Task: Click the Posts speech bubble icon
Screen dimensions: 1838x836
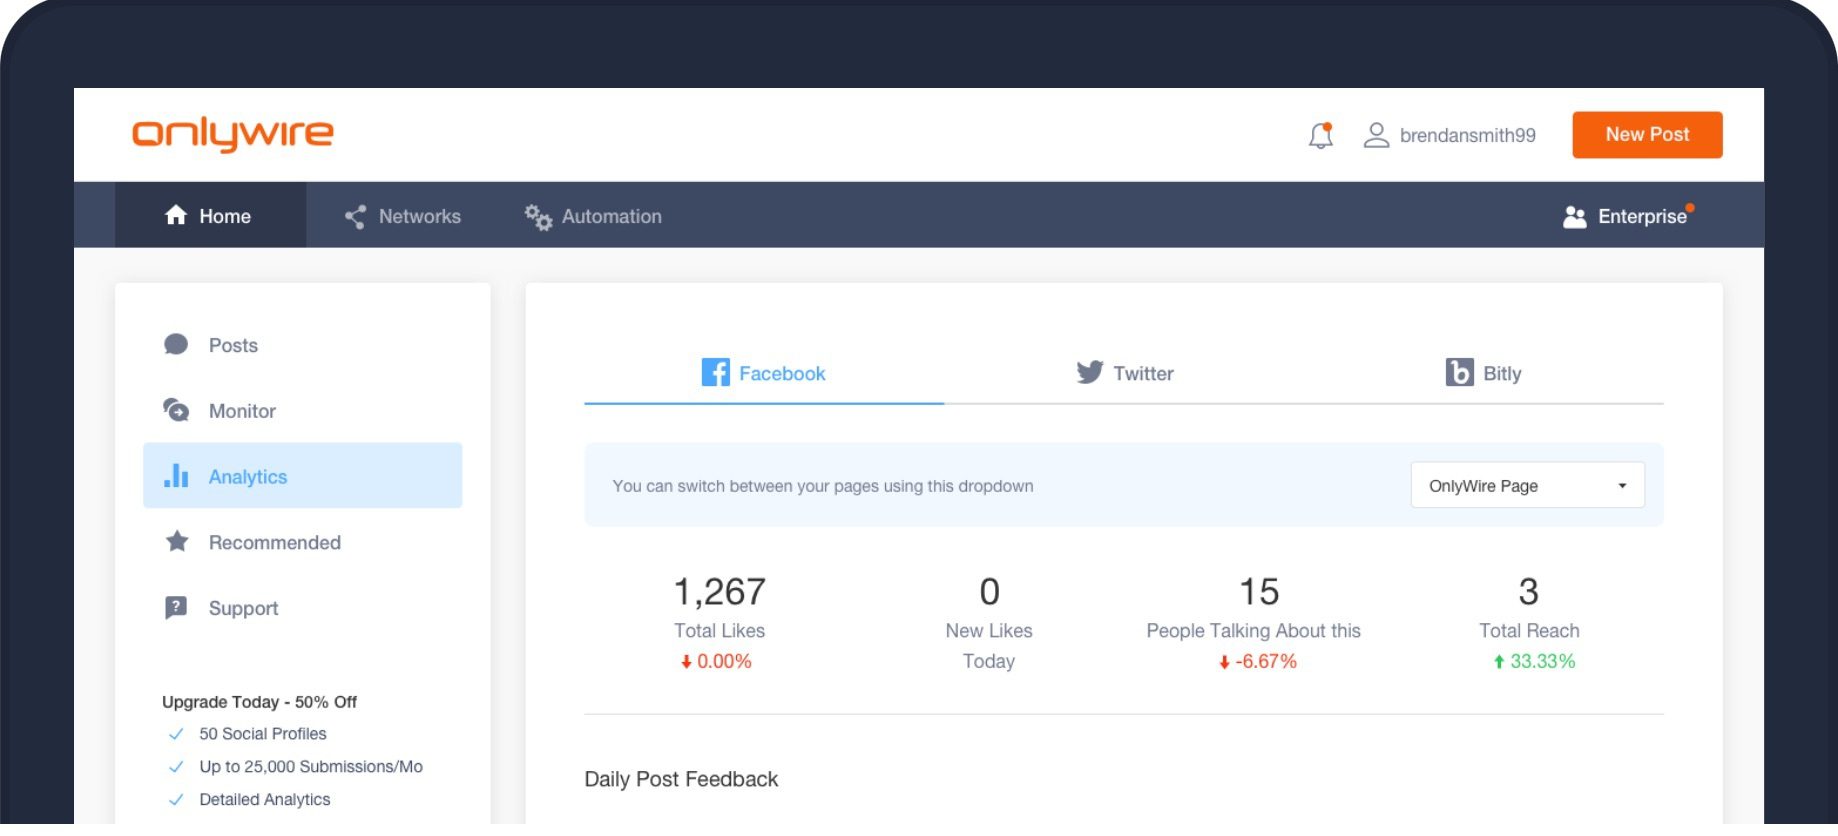Action: [176, 345]
